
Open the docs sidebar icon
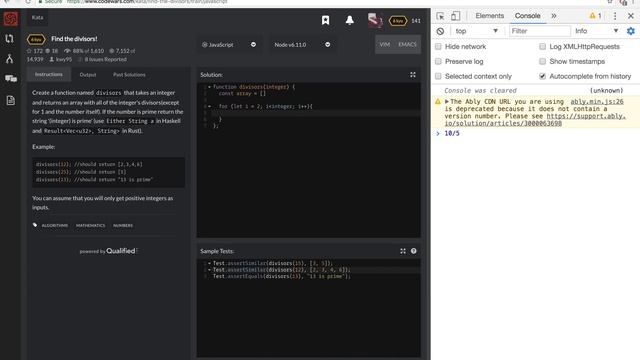tap(11, 100)
